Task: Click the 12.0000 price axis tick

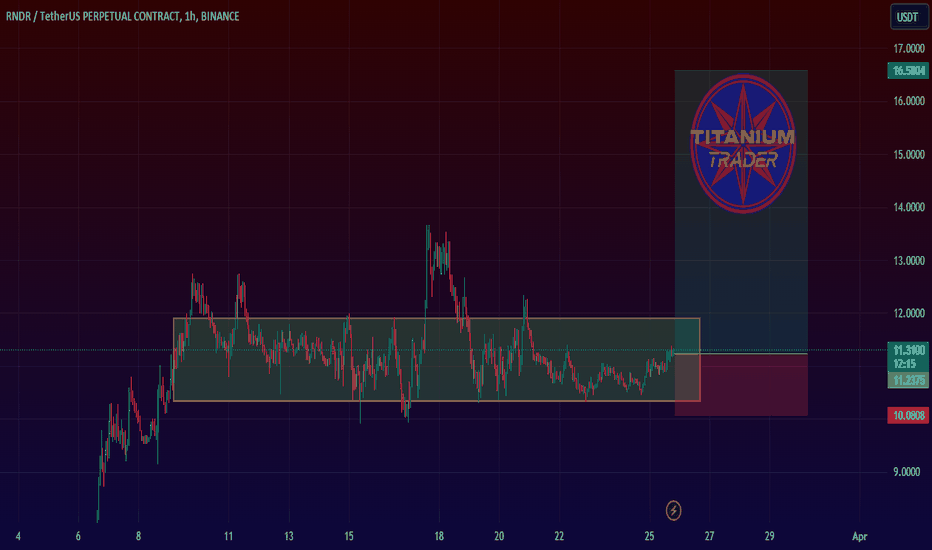Action: click(x=909, y=313)
